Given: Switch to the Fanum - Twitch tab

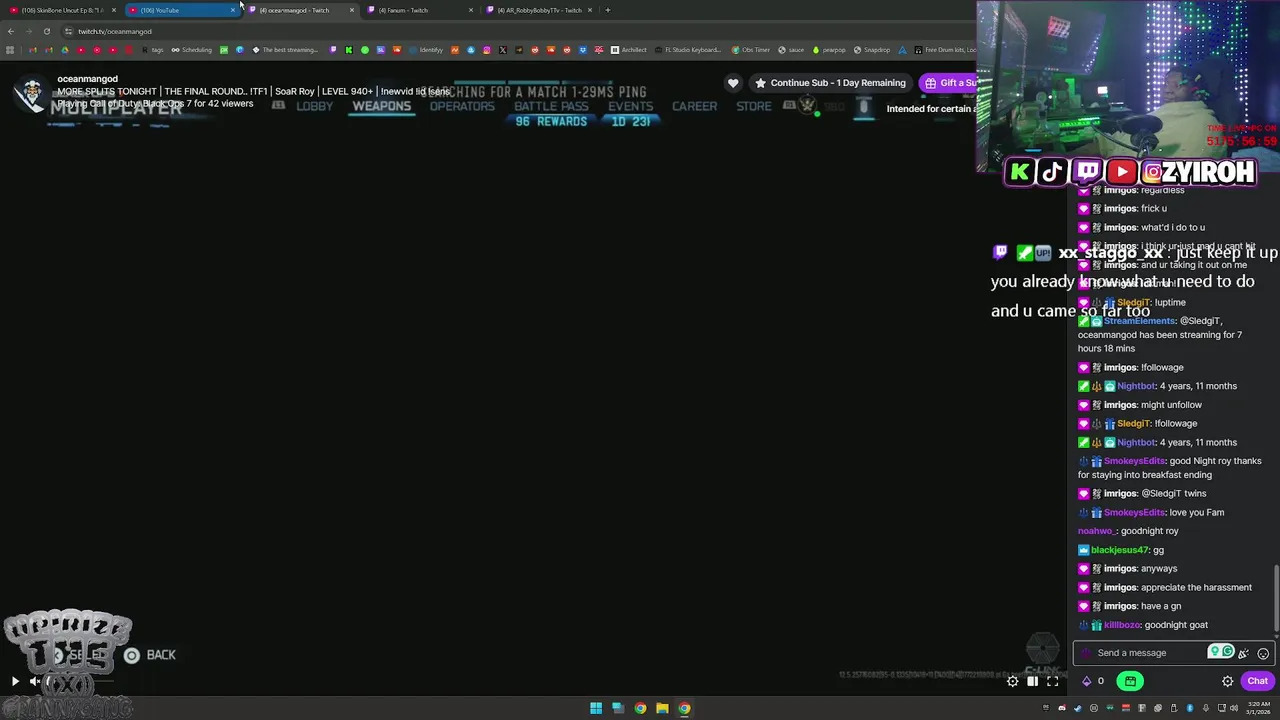Looking at the screenshot, I should tap(418, 10).
